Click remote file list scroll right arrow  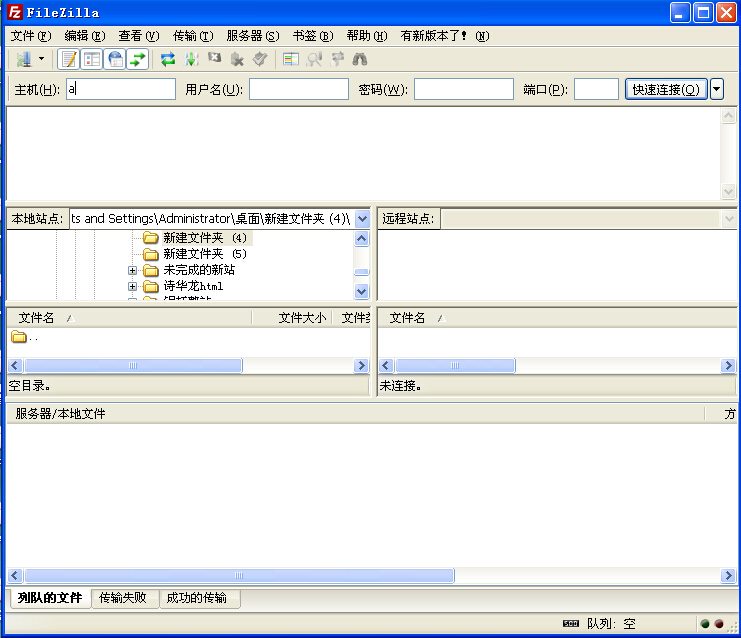(x=728, y=365)
